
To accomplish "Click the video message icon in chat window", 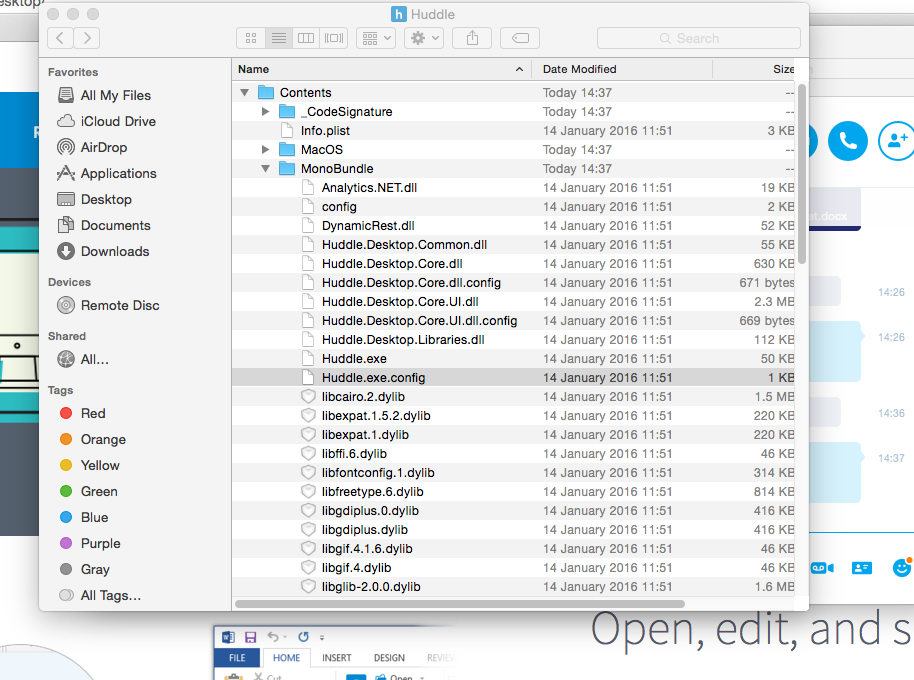I will point(822,568).
